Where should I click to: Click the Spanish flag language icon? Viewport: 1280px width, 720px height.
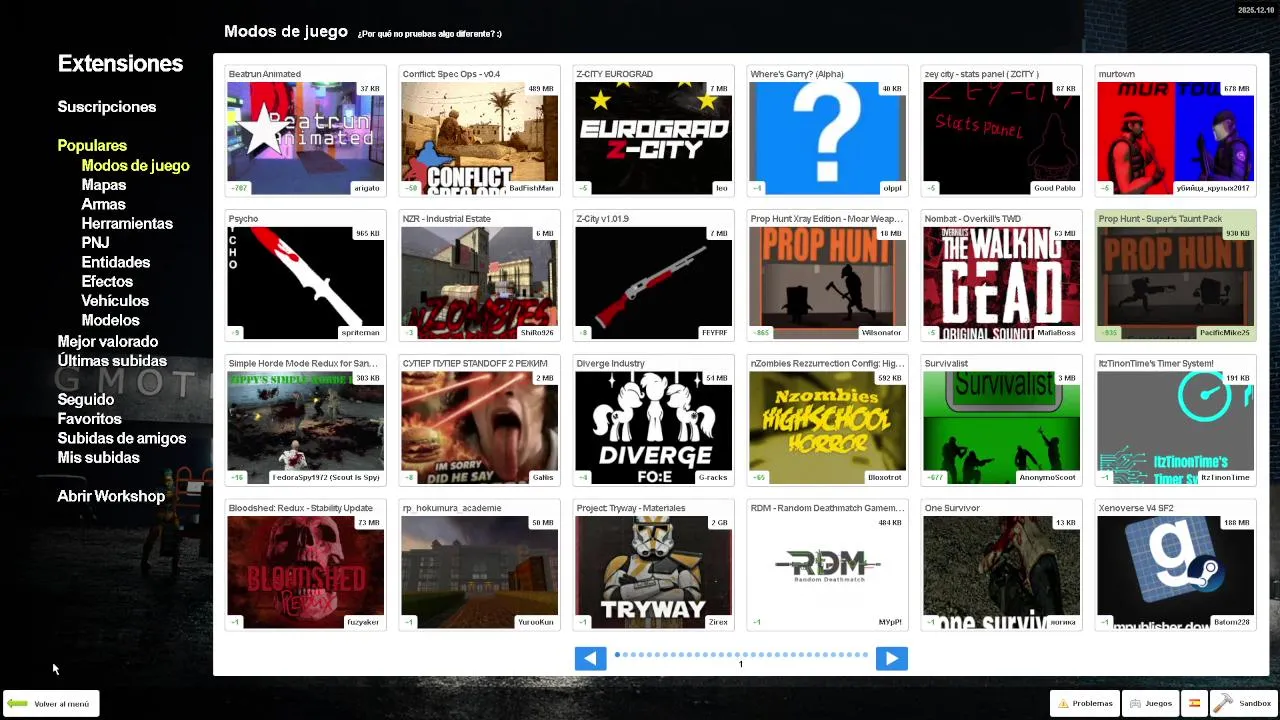(x=1193, y=703)
